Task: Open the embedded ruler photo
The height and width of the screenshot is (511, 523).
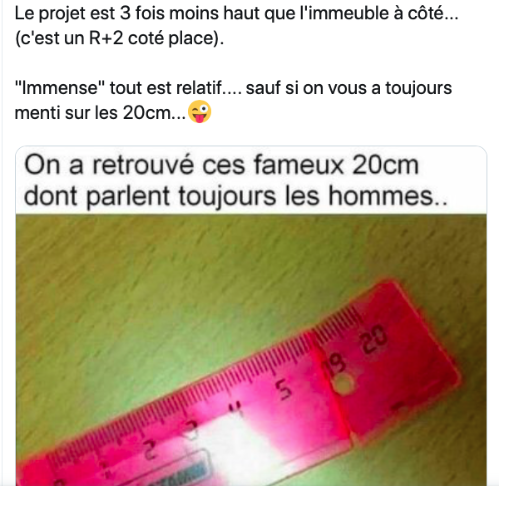Action: tap(251, 350)
